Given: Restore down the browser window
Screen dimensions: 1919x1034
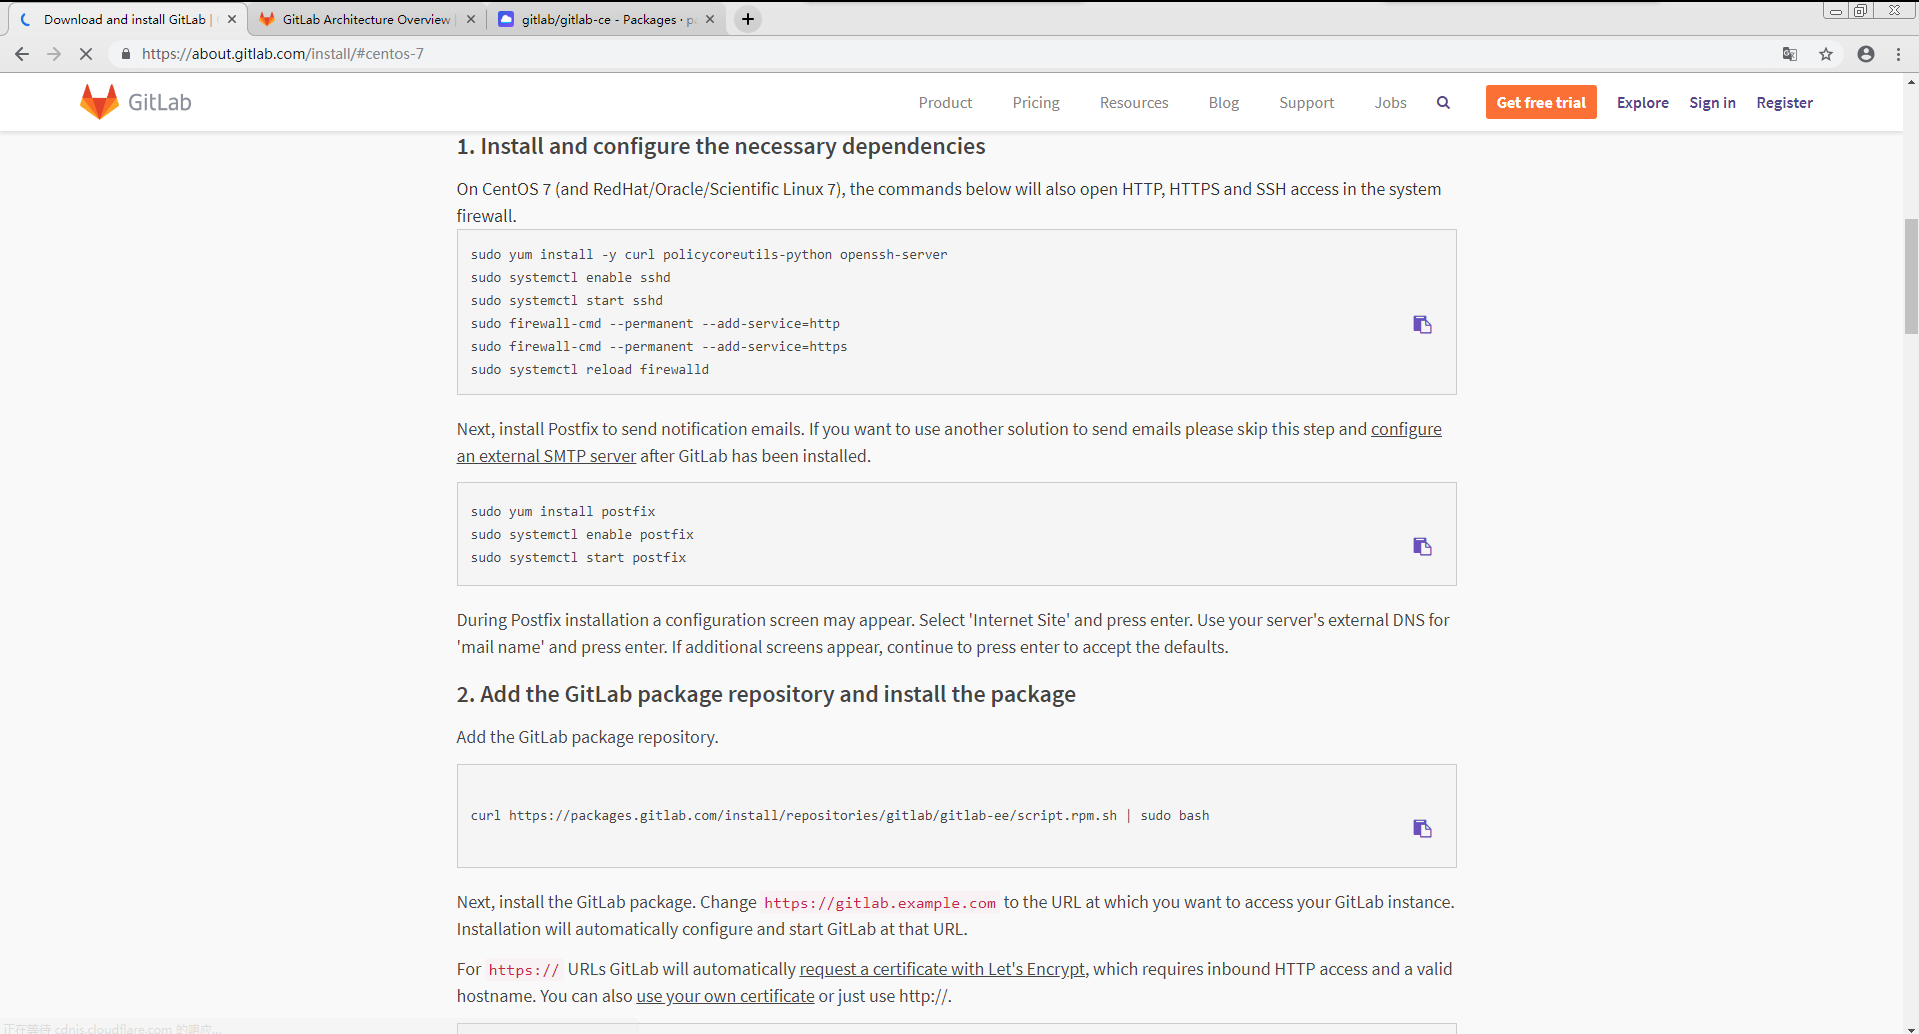Looking at the screenshot, I should coord(1860,10).
